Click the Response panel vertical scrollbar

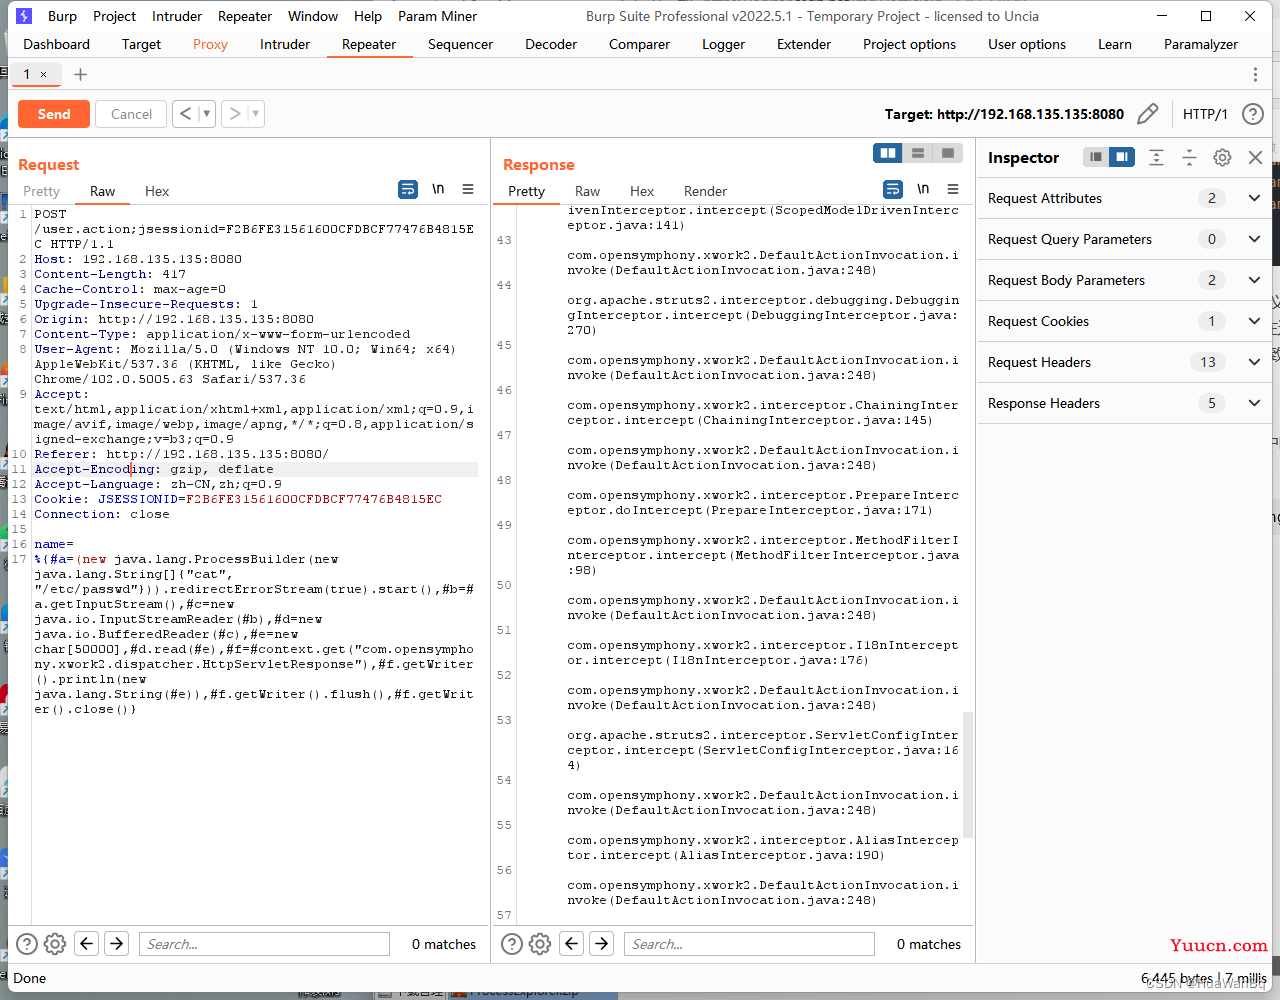click(968, 774)
